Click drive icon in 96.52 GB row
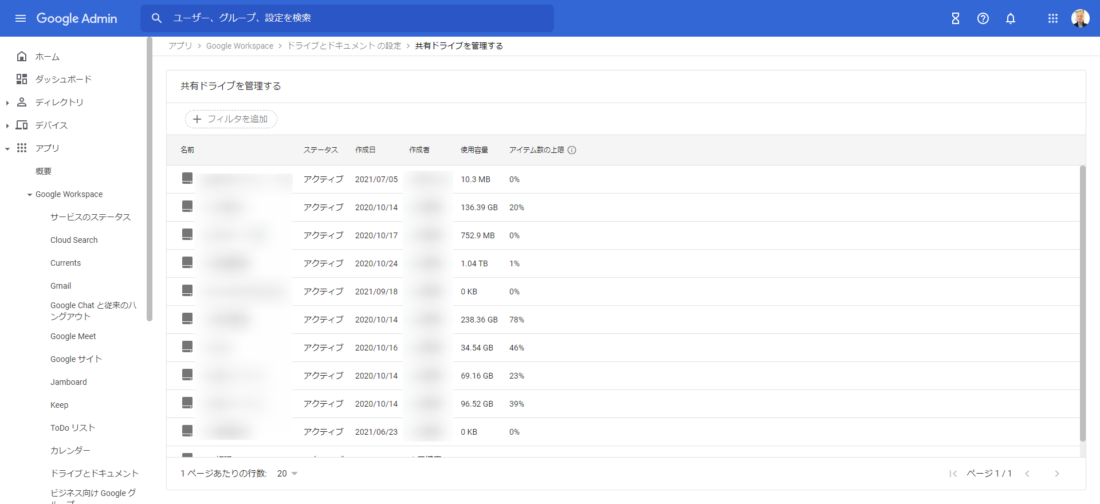Image resolution: width=1100 pixels, height=504 pixels. click(187, 403)
